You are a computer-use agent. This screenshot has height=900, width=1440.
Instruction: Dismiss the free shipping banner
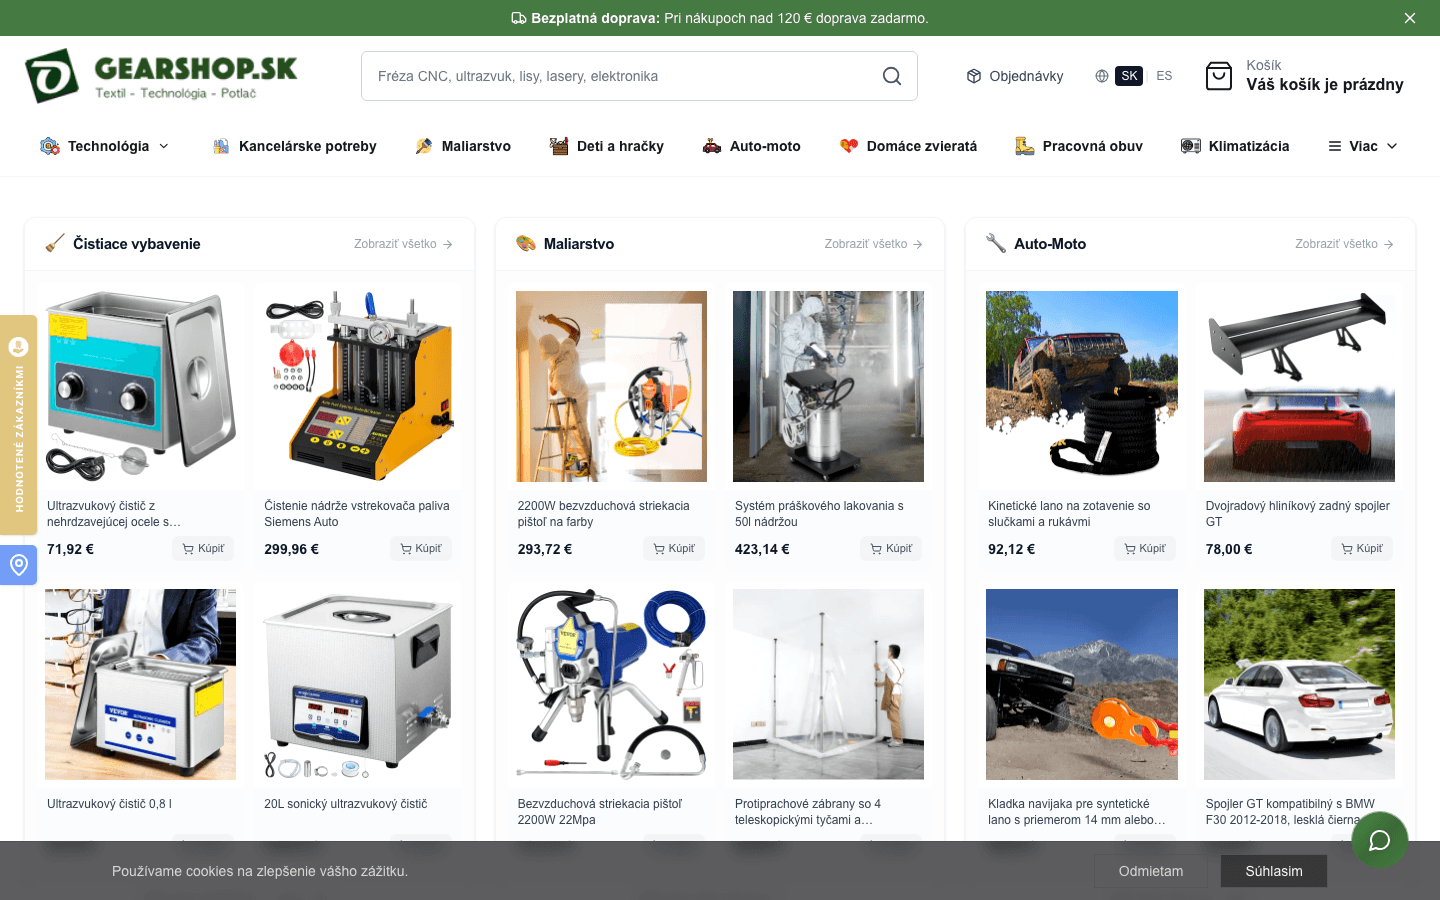[x=1409, y=18]
